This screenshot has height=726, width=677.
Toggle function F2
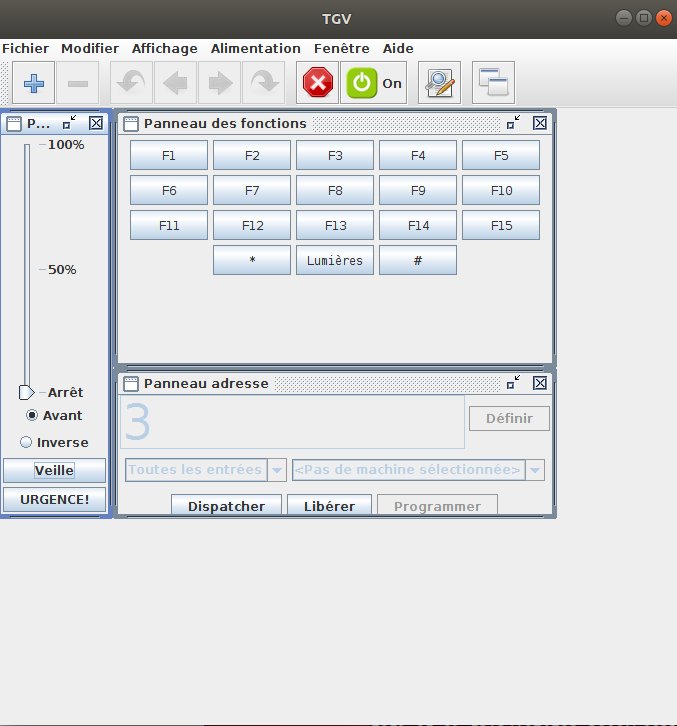coord(252,156)
